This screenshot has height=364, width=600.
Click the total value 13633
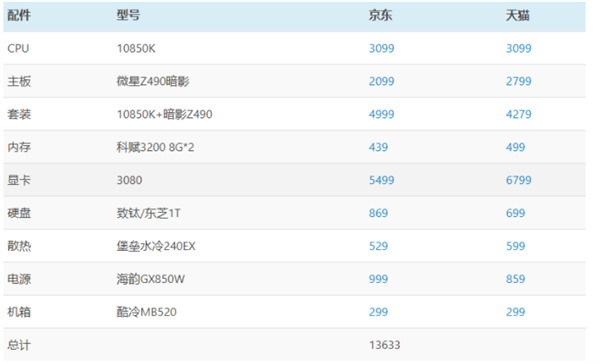tap(385, 345)
